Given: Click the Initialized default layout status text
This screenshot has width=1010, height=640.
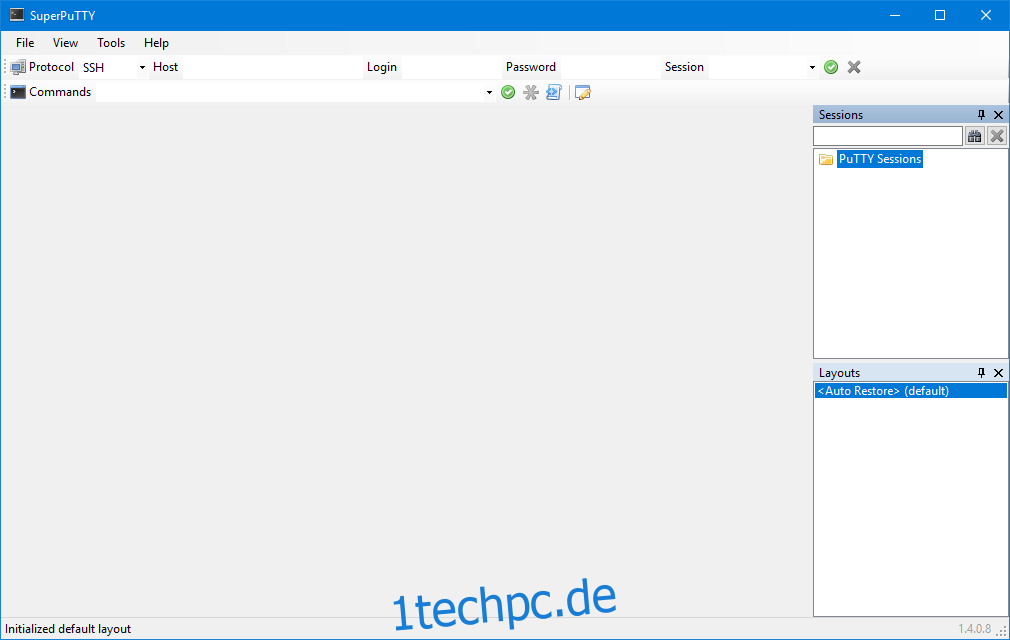Looking at the screenshot, I should click(68, 629).
